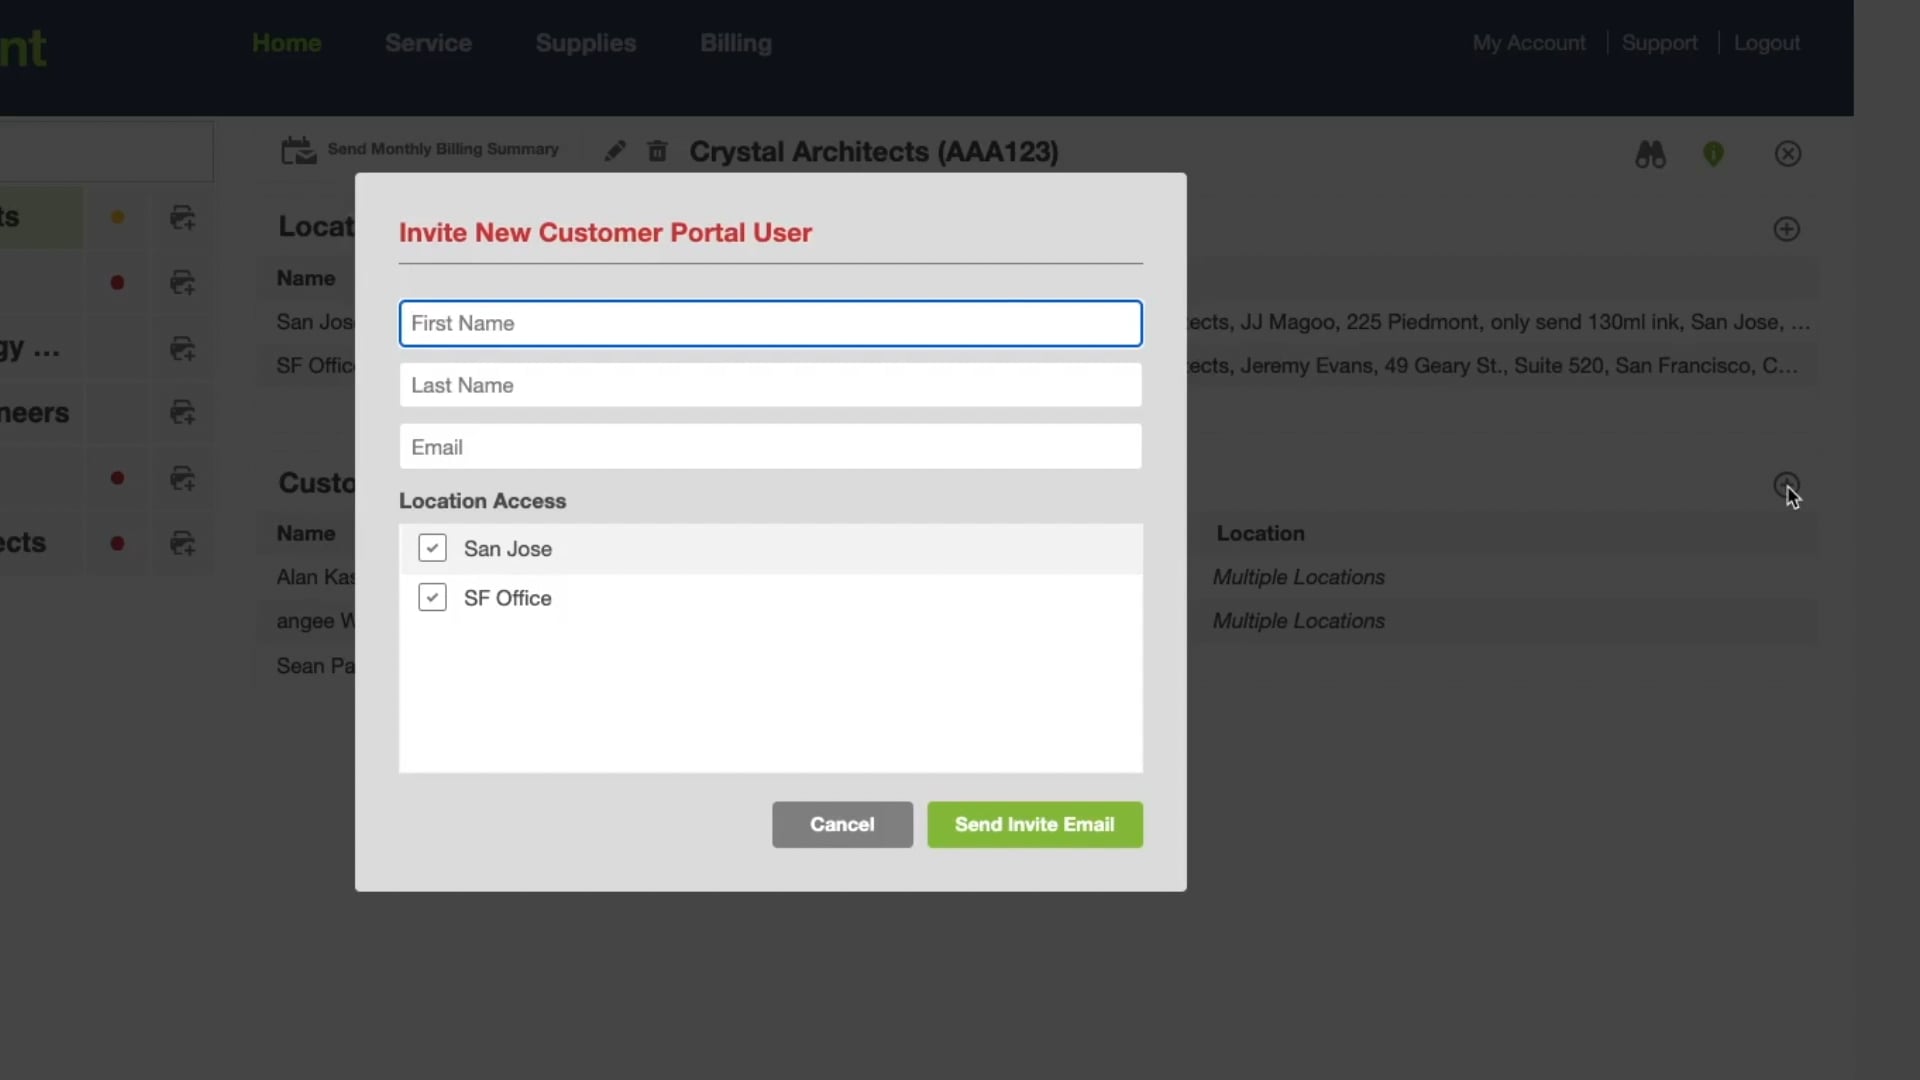Click the yellow status indicator dot

tap(118, 218)
